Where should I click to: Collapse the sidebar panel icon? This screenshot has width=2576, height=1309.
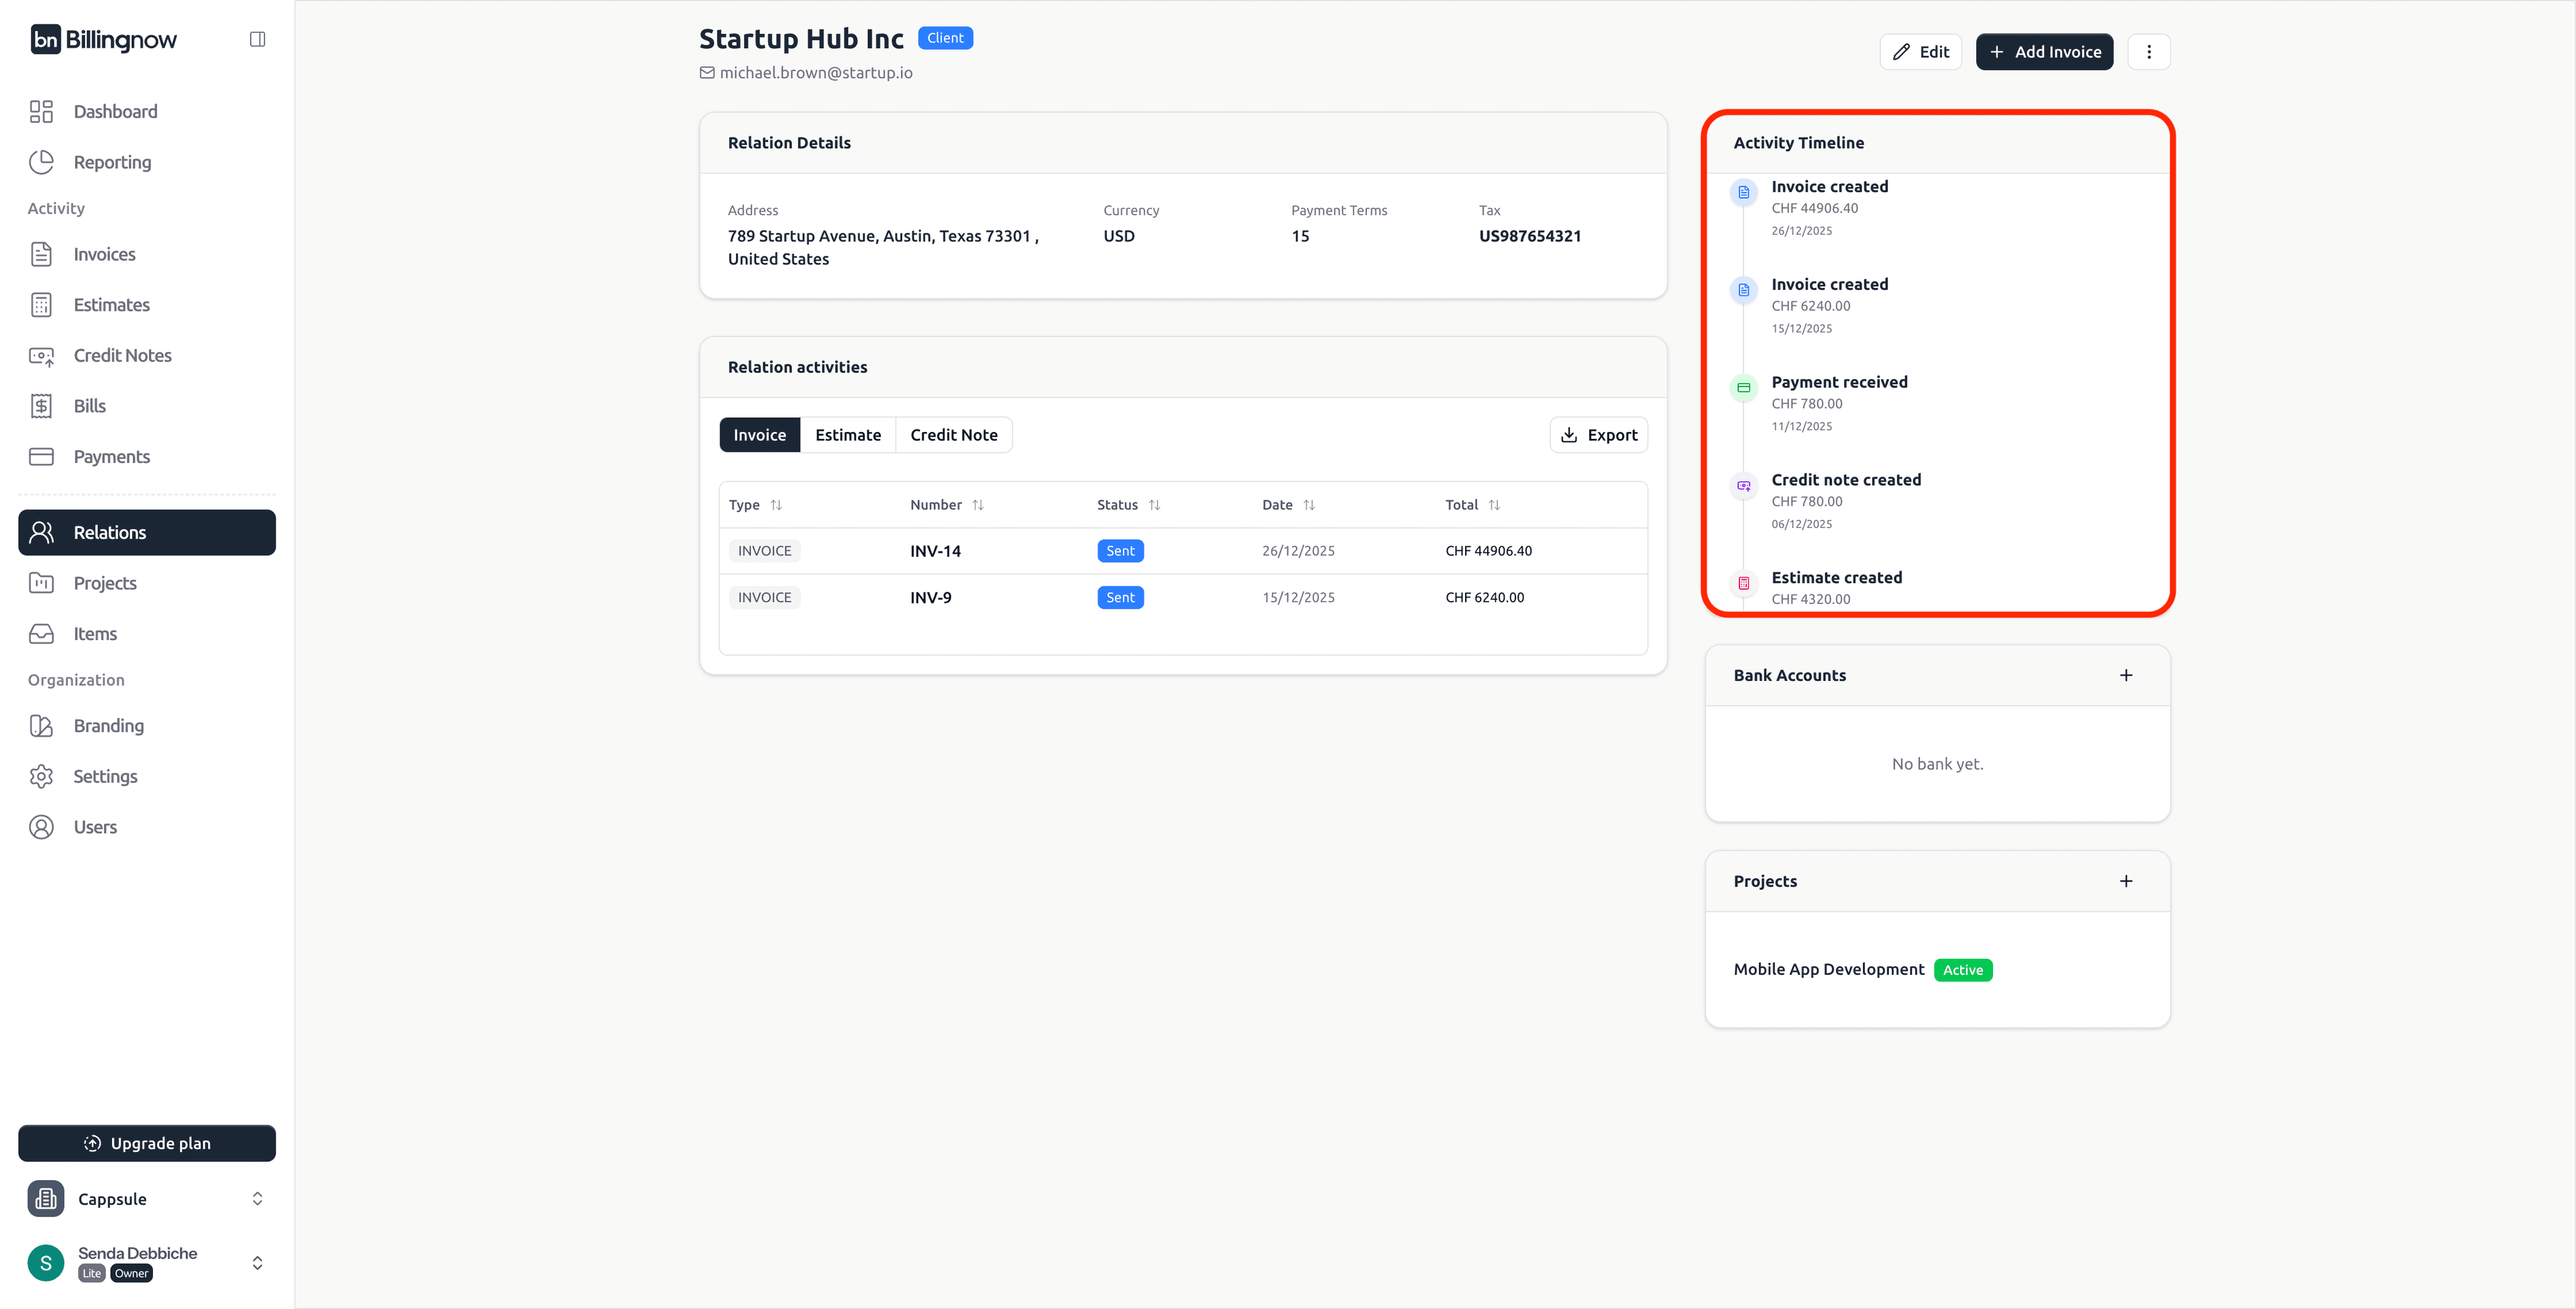point(257,39)
